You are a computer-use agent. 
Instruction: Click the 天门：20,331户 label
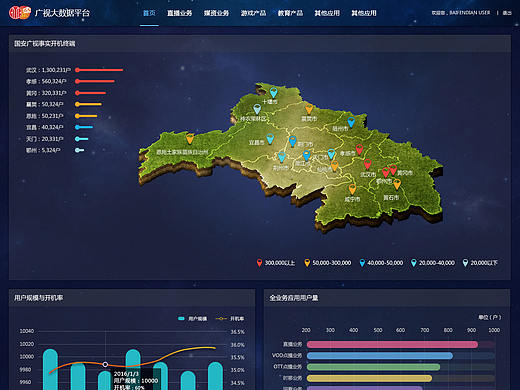coord(45,139)
